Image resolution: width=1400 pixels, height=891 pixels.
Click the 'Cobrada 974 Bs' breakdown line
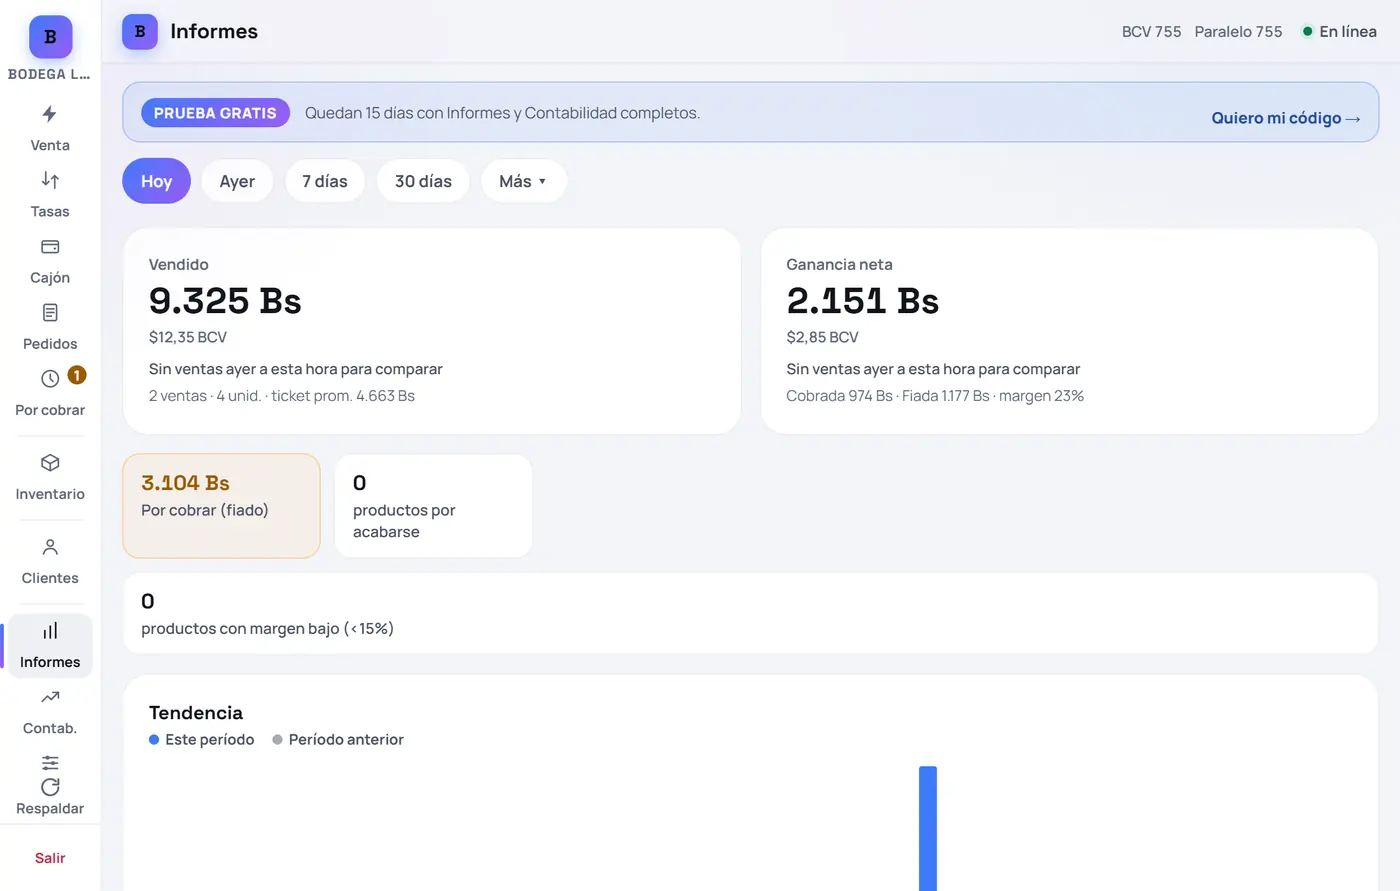click(x=935, y=396)
